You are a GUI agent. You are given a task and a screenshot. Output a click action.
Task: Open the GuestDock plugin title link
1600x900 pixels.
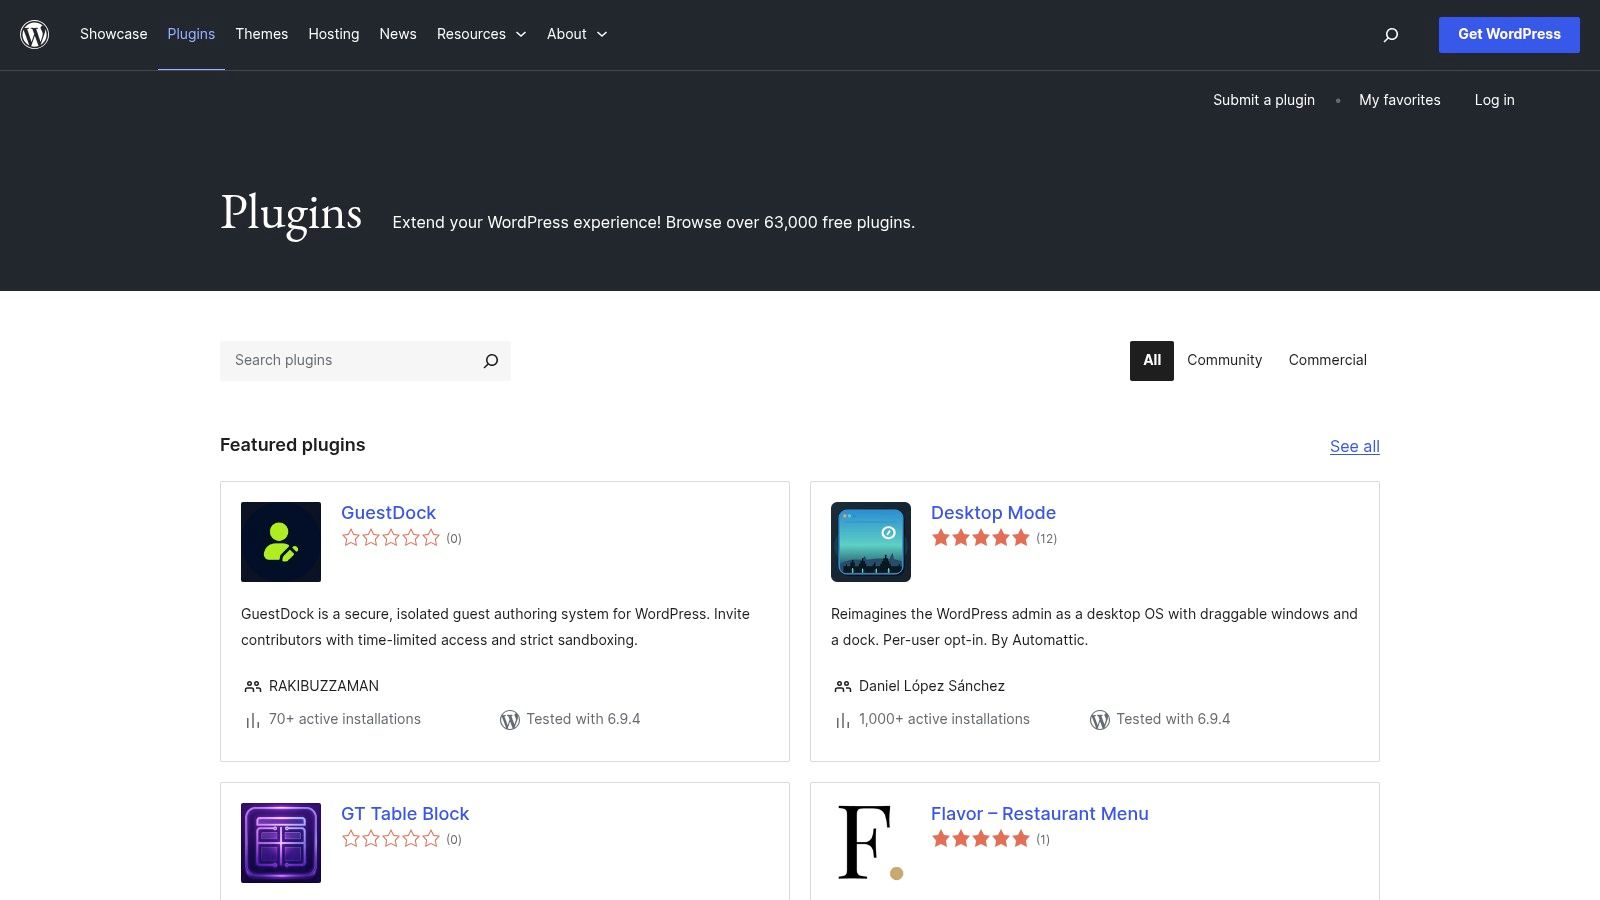(389, 513)
